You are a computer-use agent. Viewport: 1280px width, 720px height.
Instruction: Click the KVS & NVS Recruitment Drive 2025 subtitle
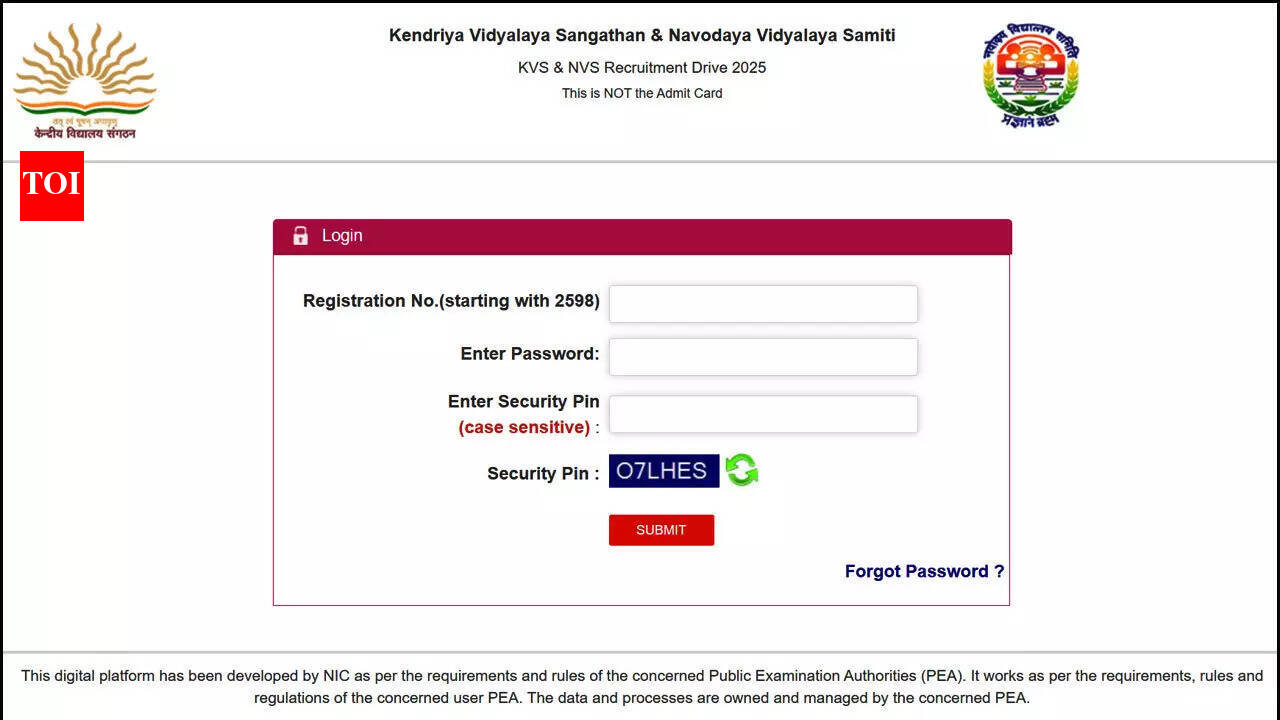[x=642, y=68]
